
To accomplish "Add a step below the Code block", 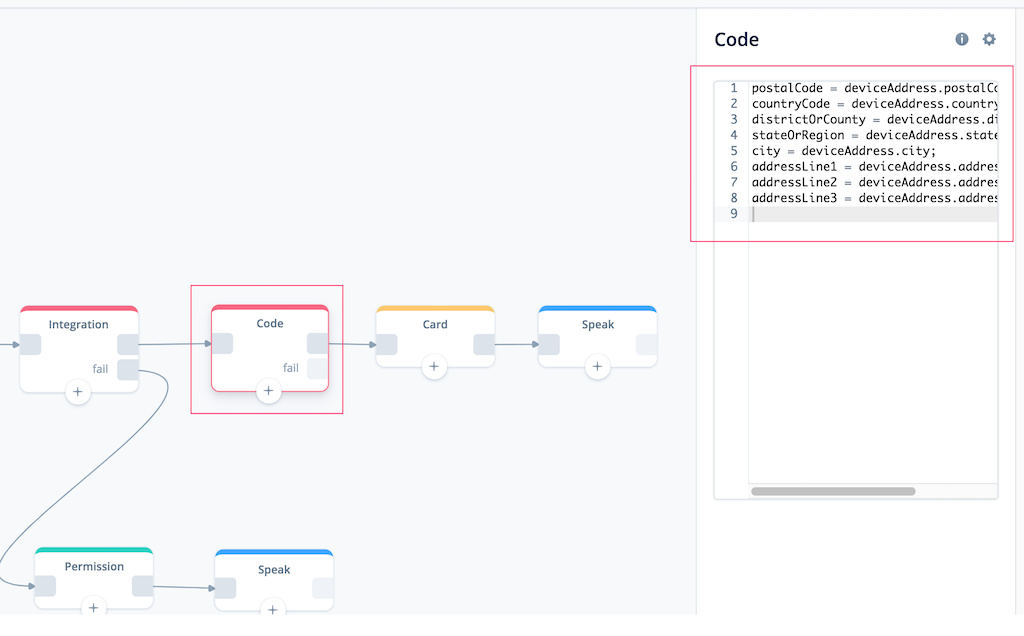I will click(x=268, y=390).
